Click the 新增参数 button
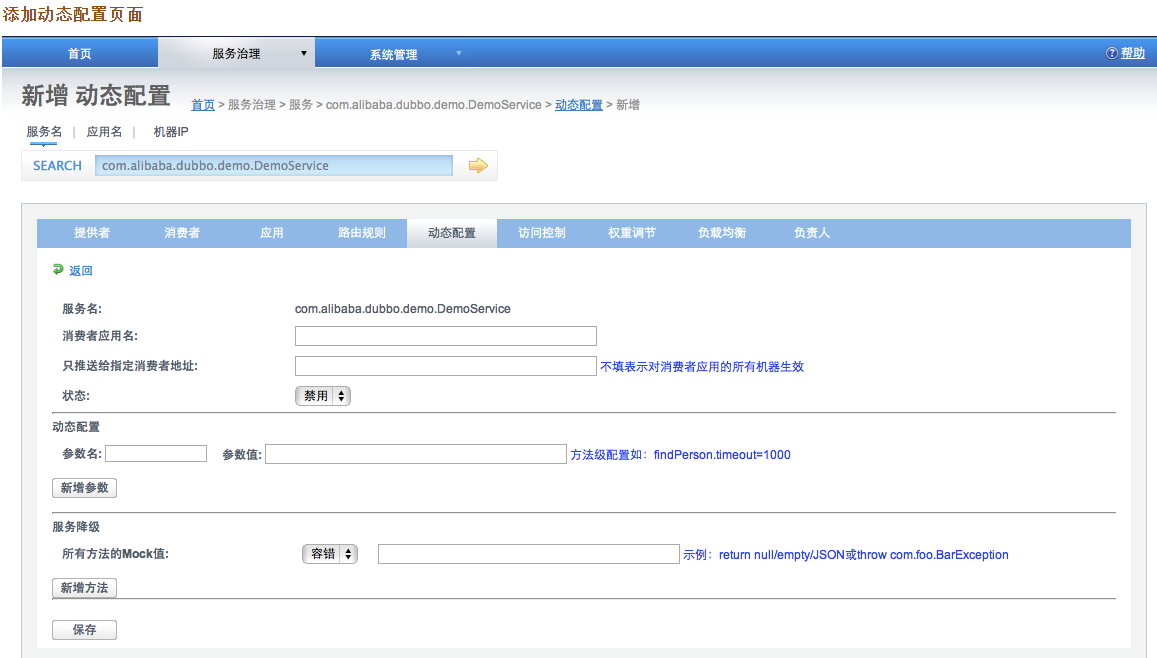This screenshot has height=658, width=1157. coord(85,488)
